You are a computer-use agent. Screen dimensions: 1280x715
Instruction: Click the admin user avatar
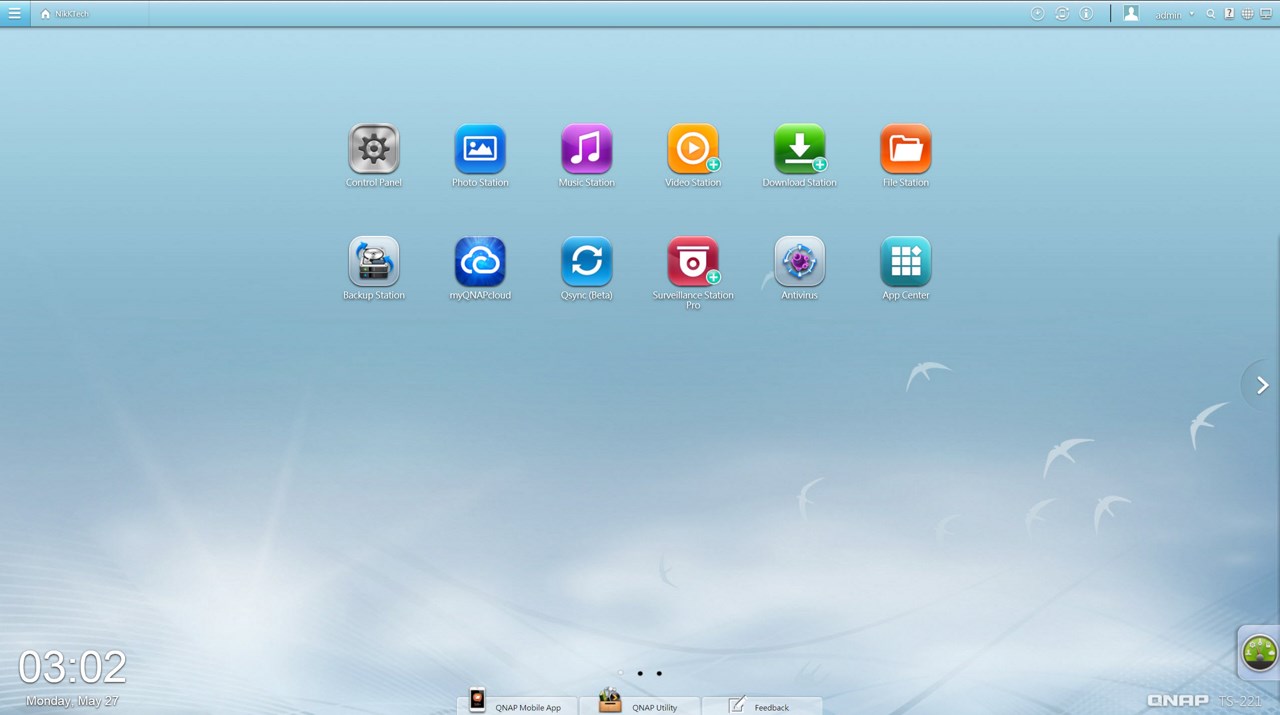(1131, 14)
